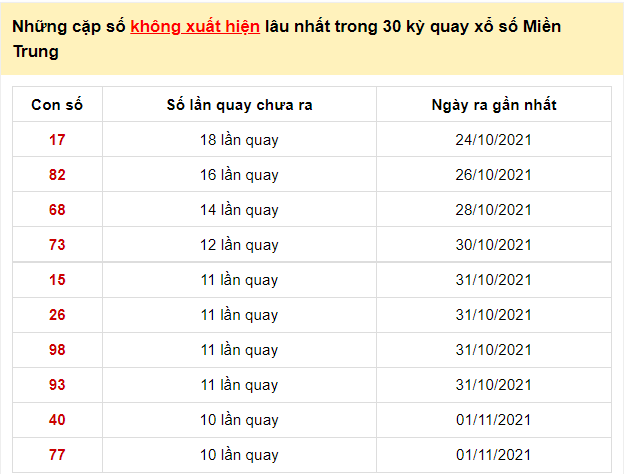Click the "18 lần quay" cell
Image resolution: width=624 pixels, height=474 pixels.
pyautogui.click(x=239, y=140)
